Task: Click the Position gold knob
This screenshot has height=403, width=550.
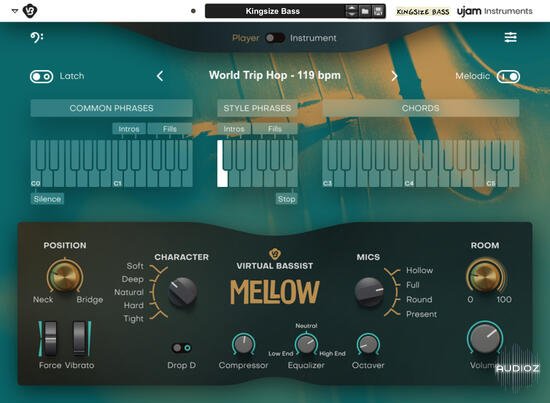Action: [x=65, y=276]
